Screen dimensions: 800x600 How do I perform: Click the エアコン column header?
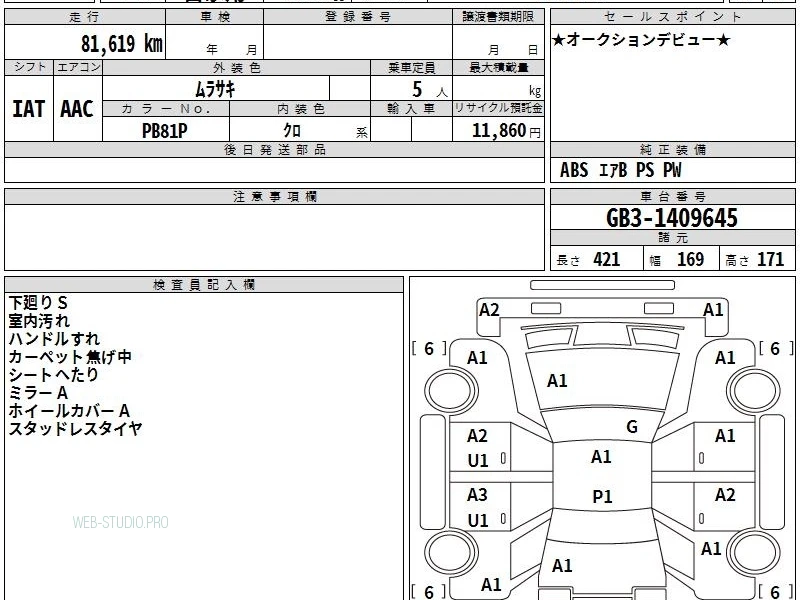pyautogui.click(x=78, y=67)
